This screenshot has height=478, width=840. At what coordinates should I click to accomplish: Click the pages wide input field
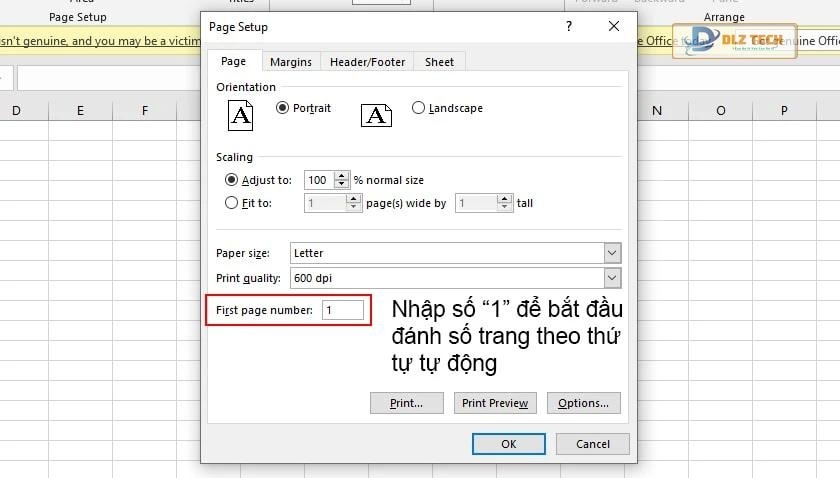[x=326, y=203]
